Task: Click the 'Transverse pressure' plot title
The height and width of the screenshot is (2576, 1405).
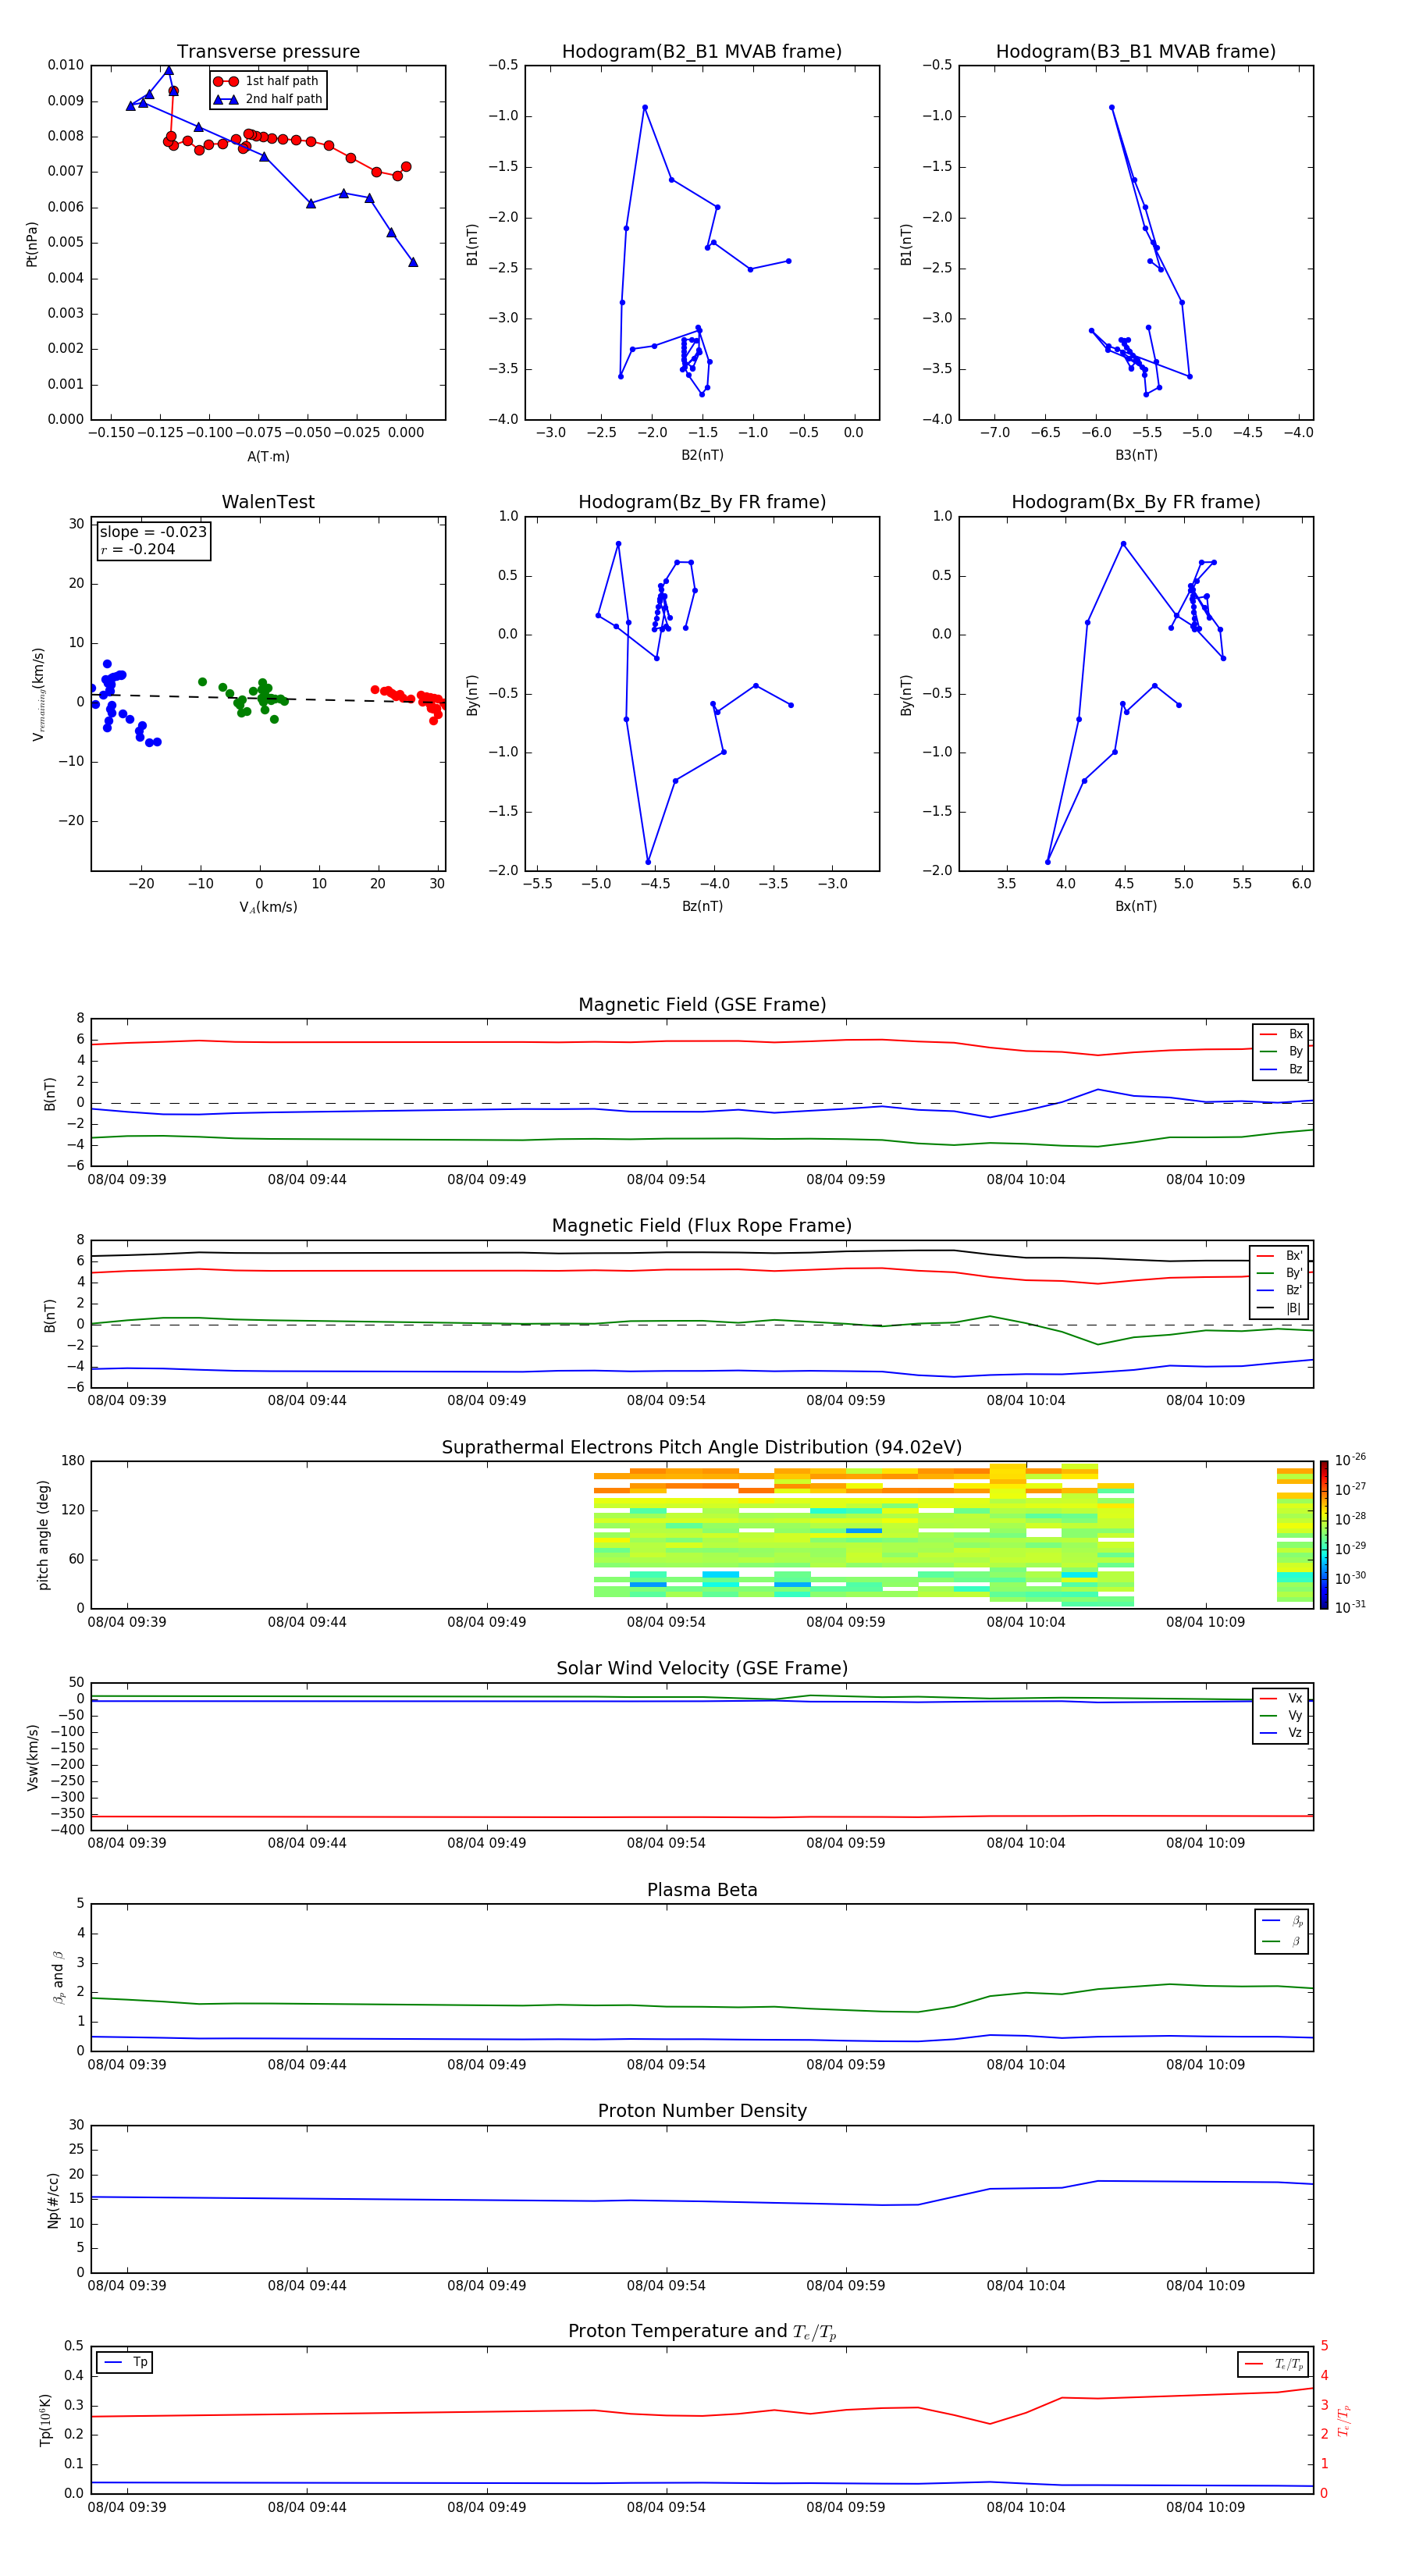Action: coord(268,52)
